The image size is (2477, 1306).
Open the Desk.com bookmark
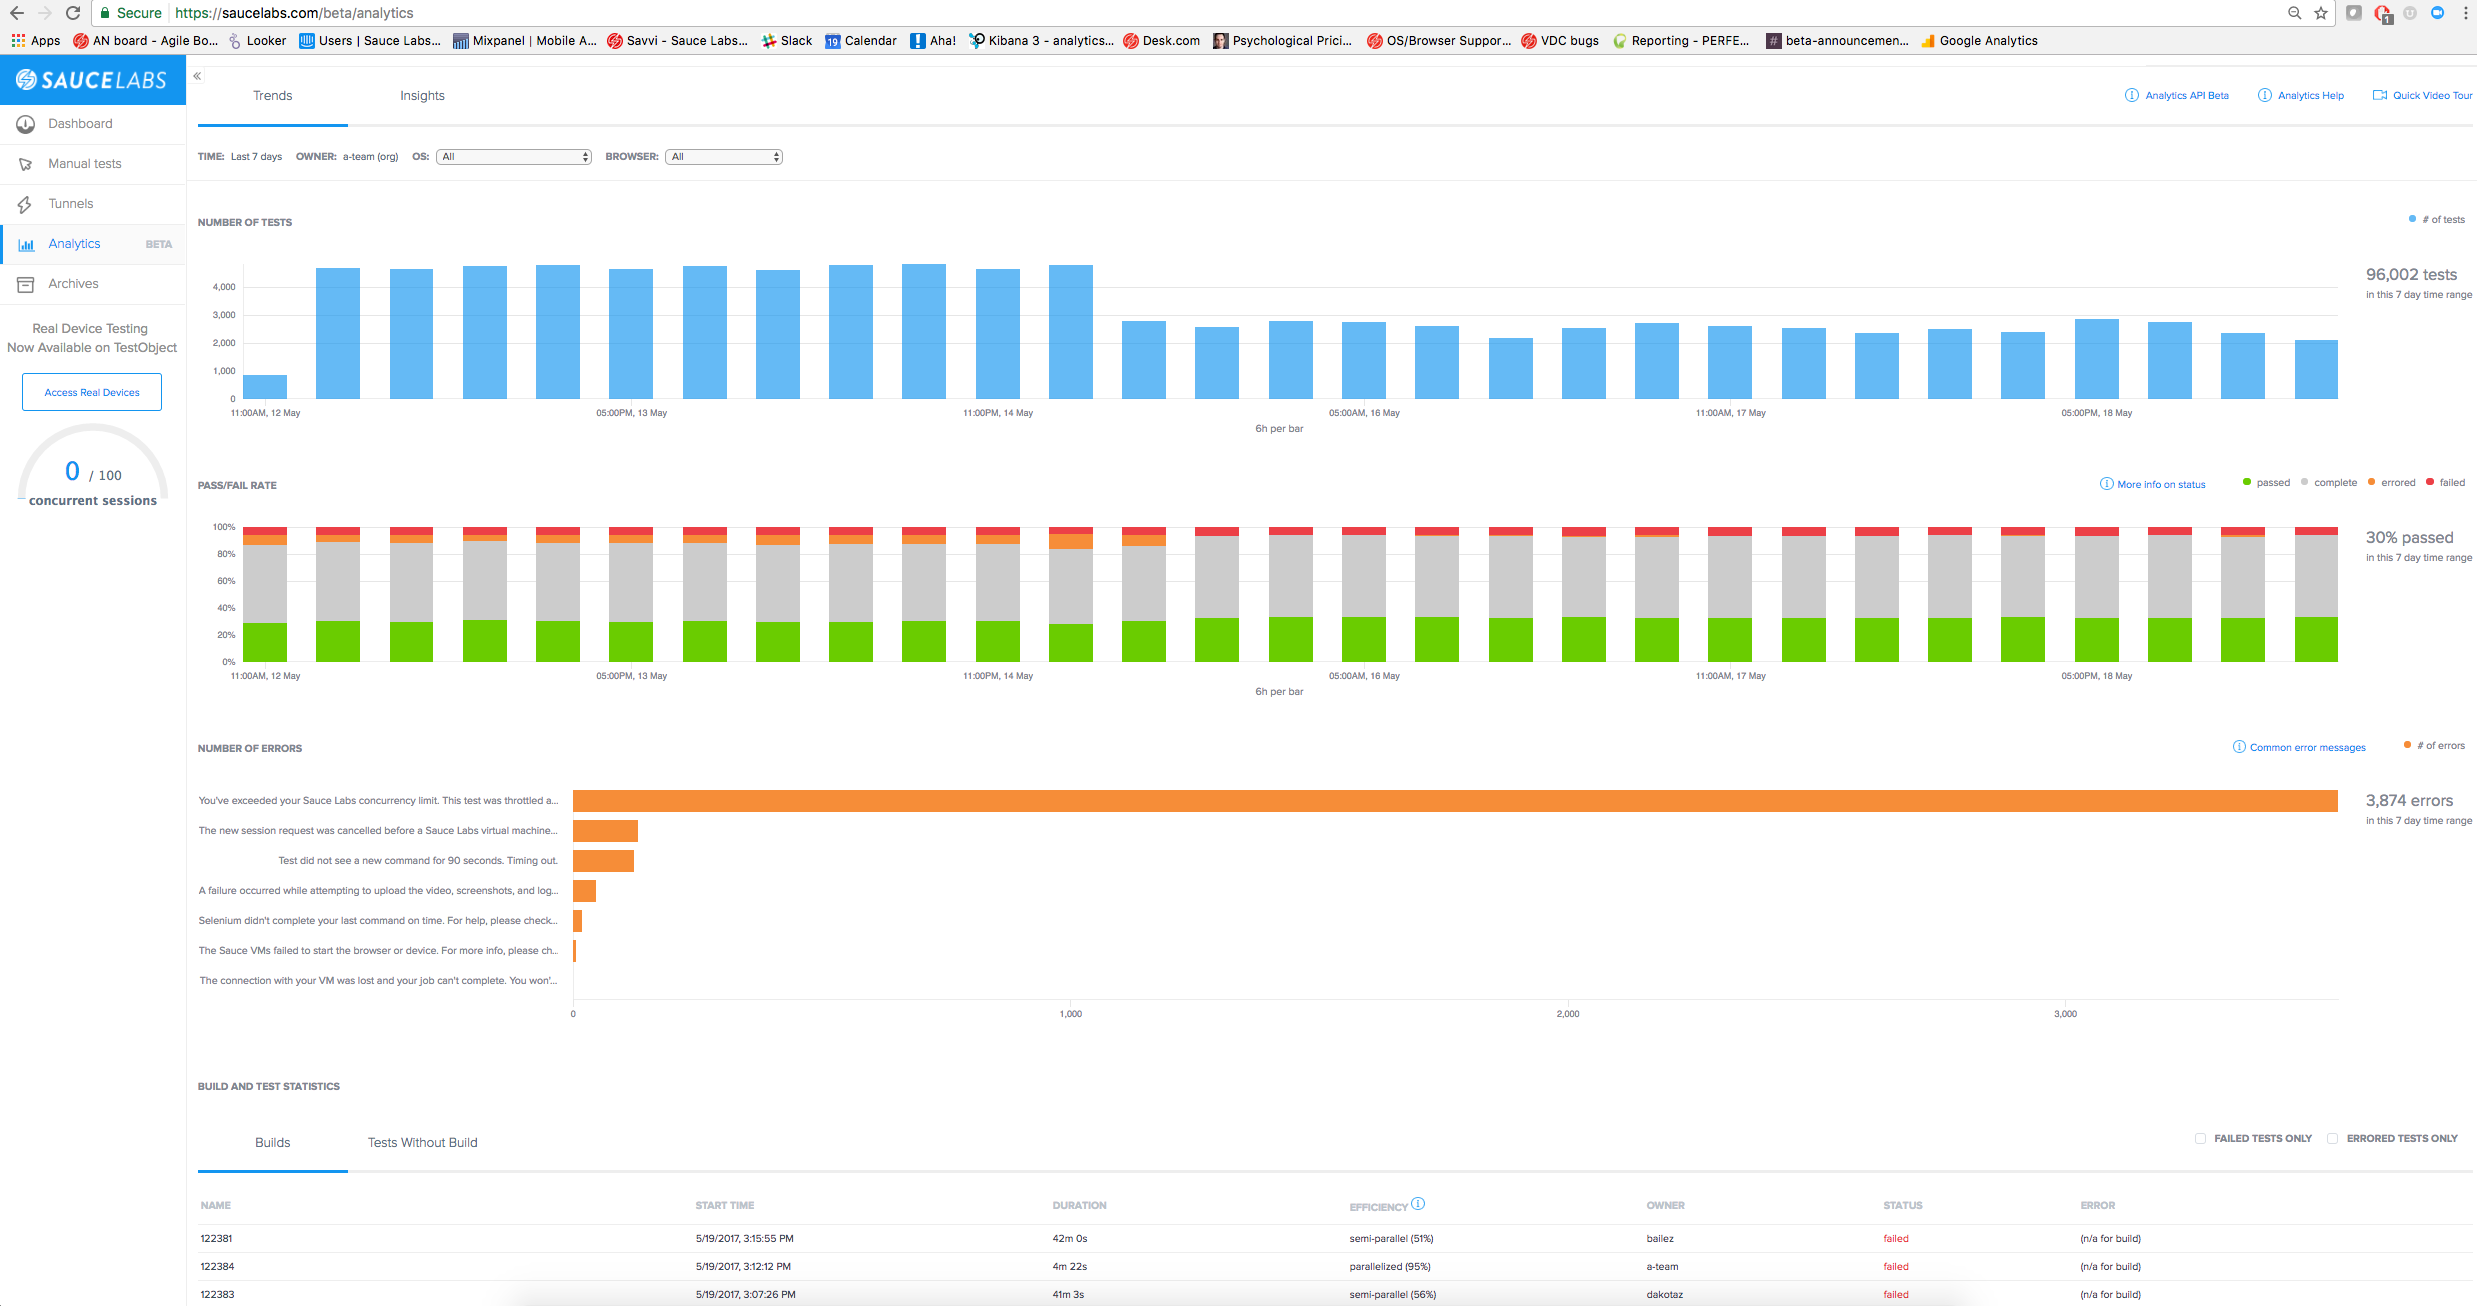tap(1162, 41)
